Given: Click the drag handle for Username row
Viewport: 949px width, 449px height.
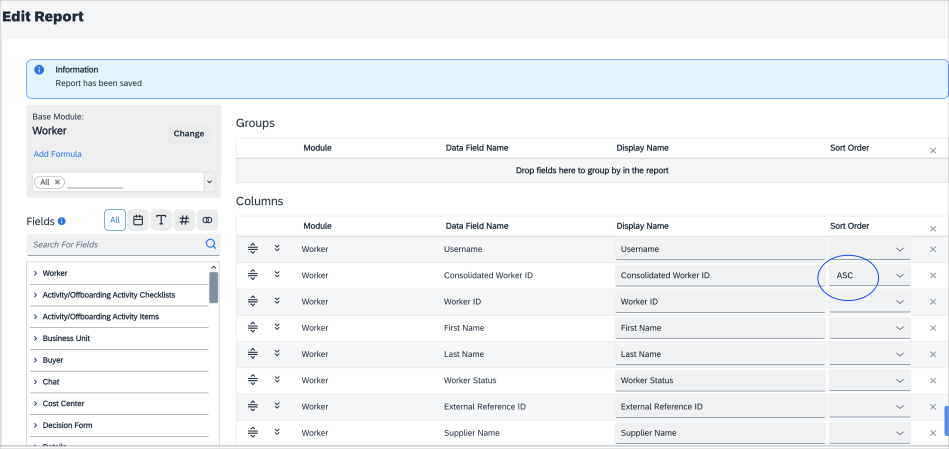Looking at the screenshot, I should click(x=253, y=249).
